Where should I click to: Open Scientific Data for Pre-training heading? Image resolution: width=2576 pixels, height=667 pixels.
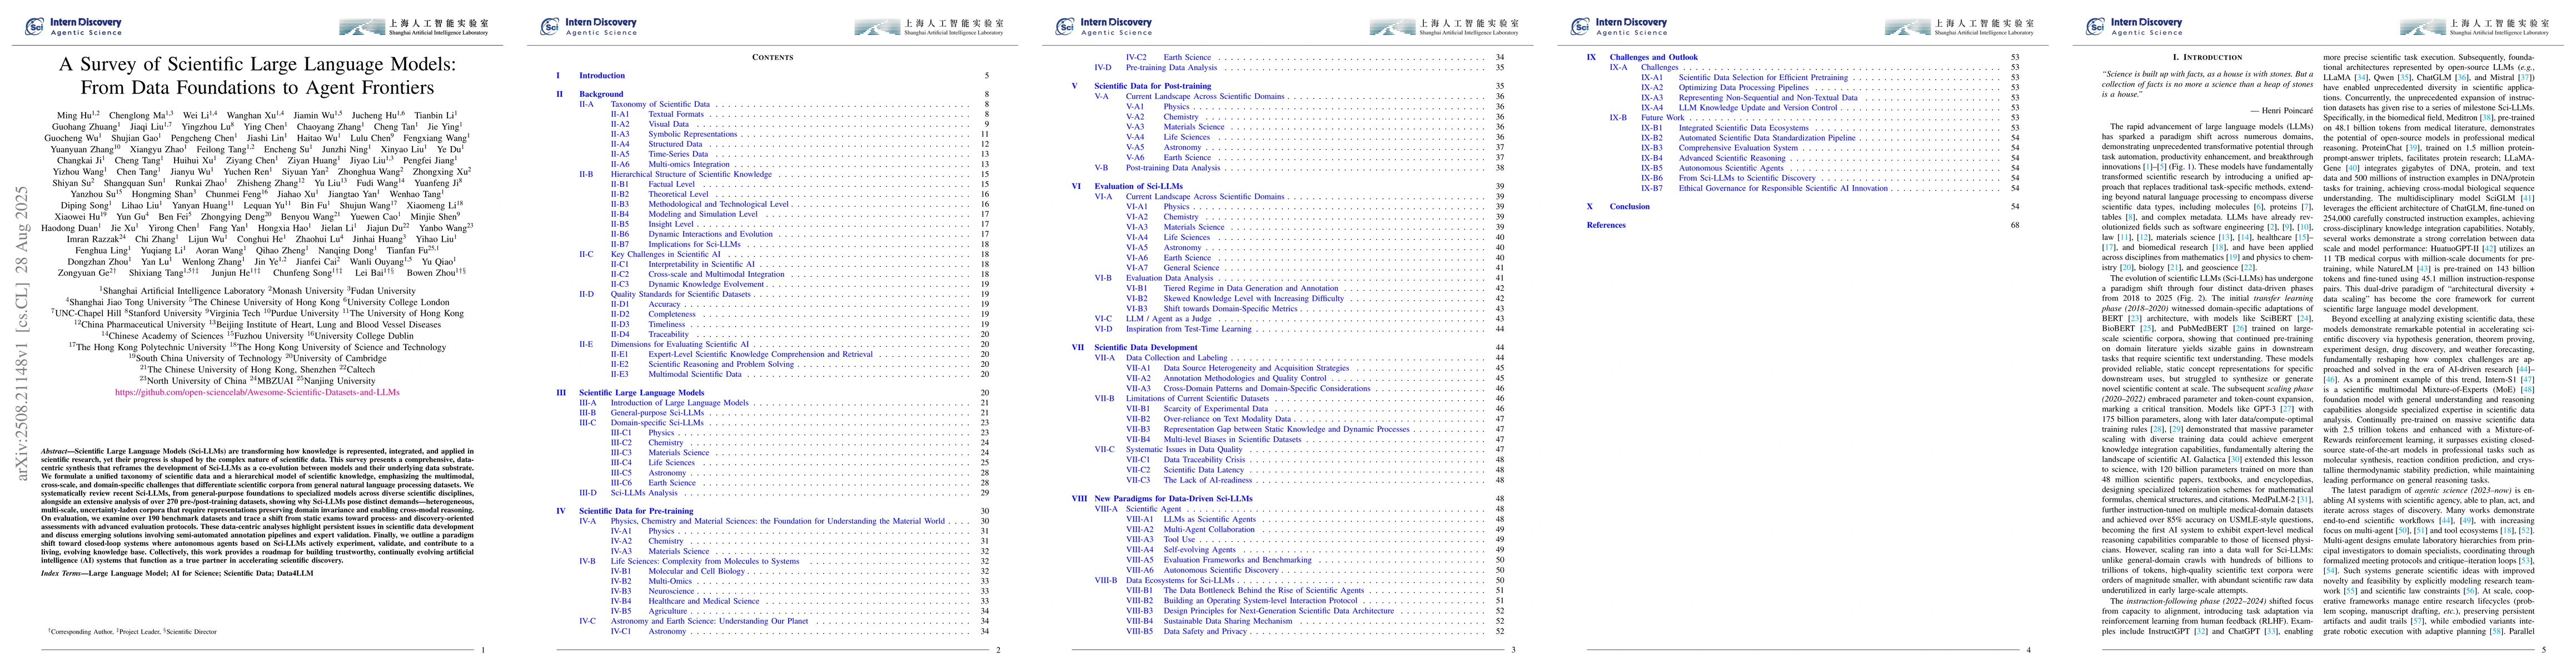coord(636,511)
